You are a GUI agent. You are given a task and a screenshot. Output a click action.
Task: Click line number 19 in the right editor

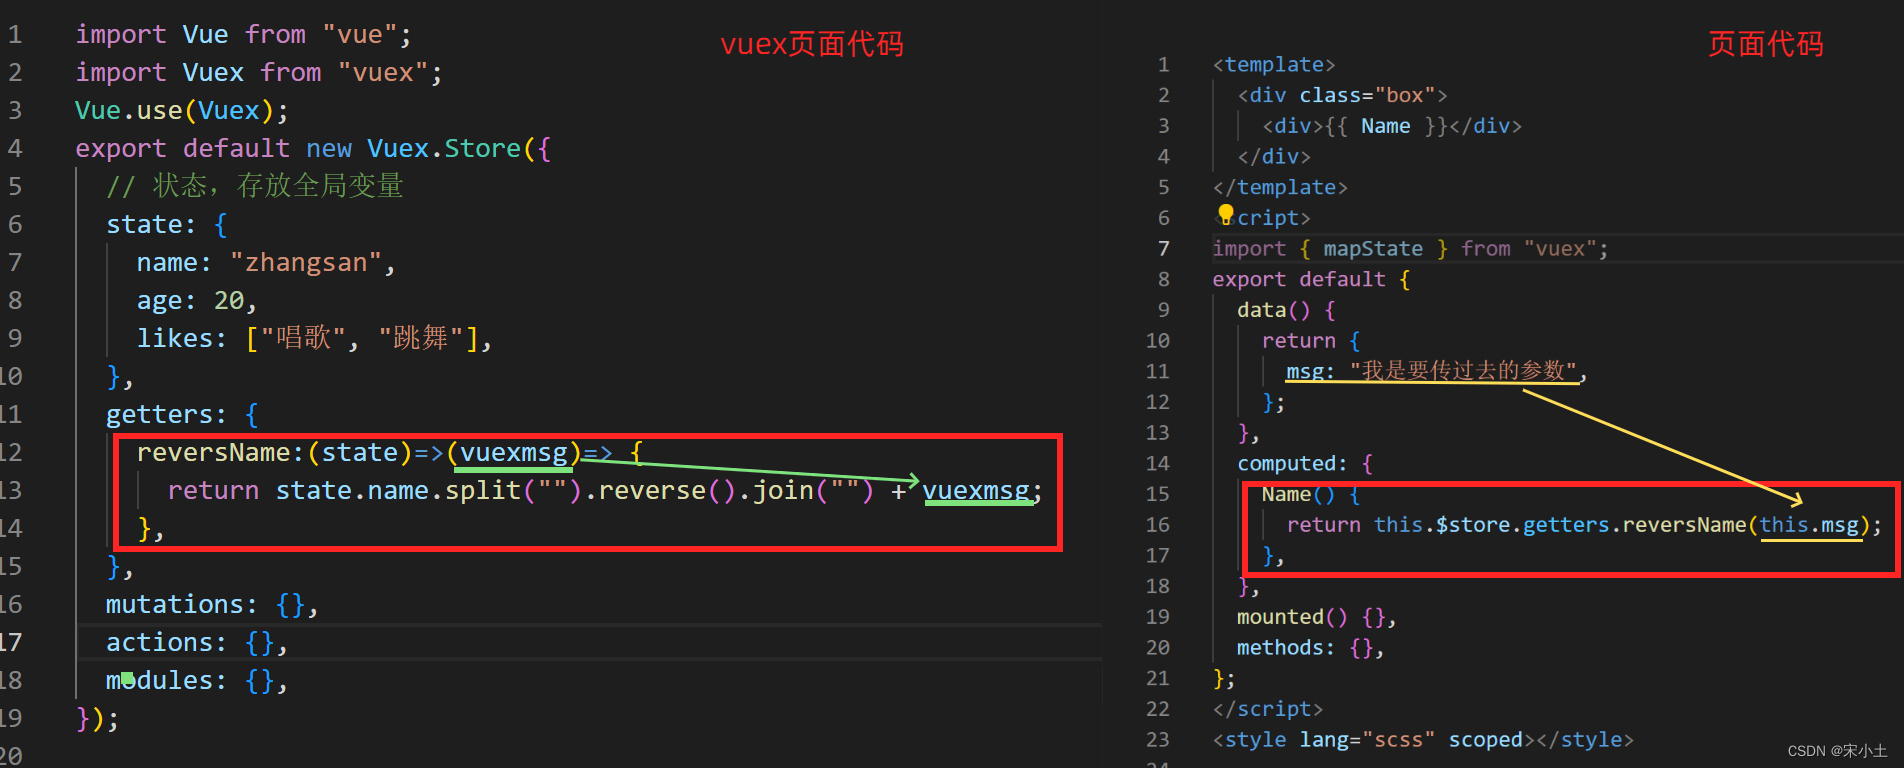click(x=1158, y=617)
